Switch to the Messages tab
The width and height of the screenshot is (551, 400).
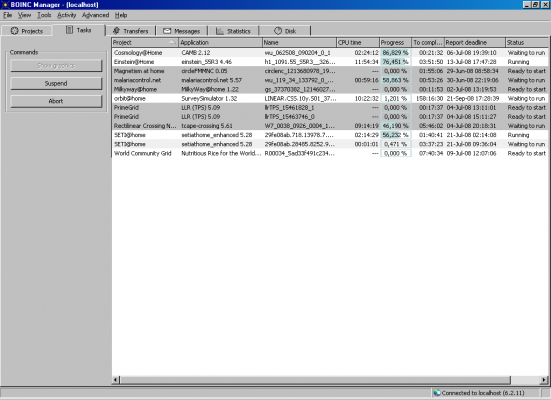tap(182, 31)
